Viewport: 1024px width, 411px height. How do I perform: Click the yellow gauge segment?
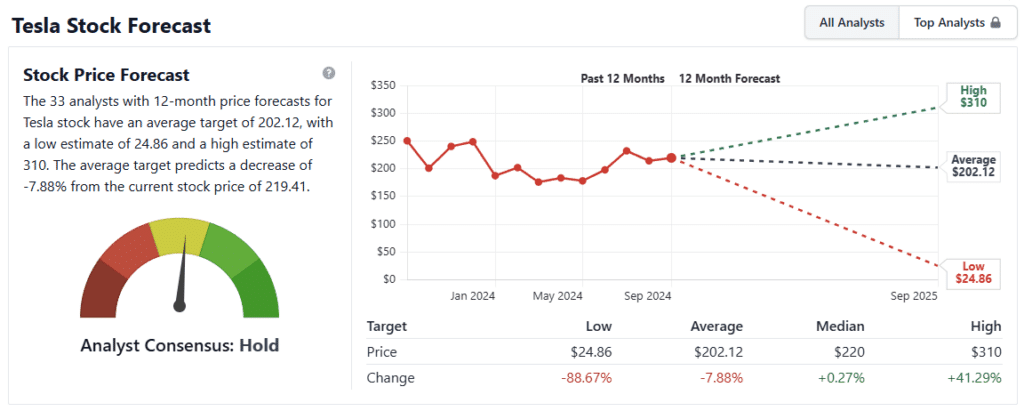(x=180, y=236)
